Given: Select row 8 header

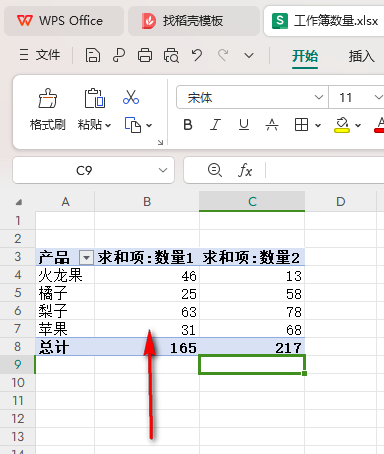Looking at the screenshot, I should point(18,347).
